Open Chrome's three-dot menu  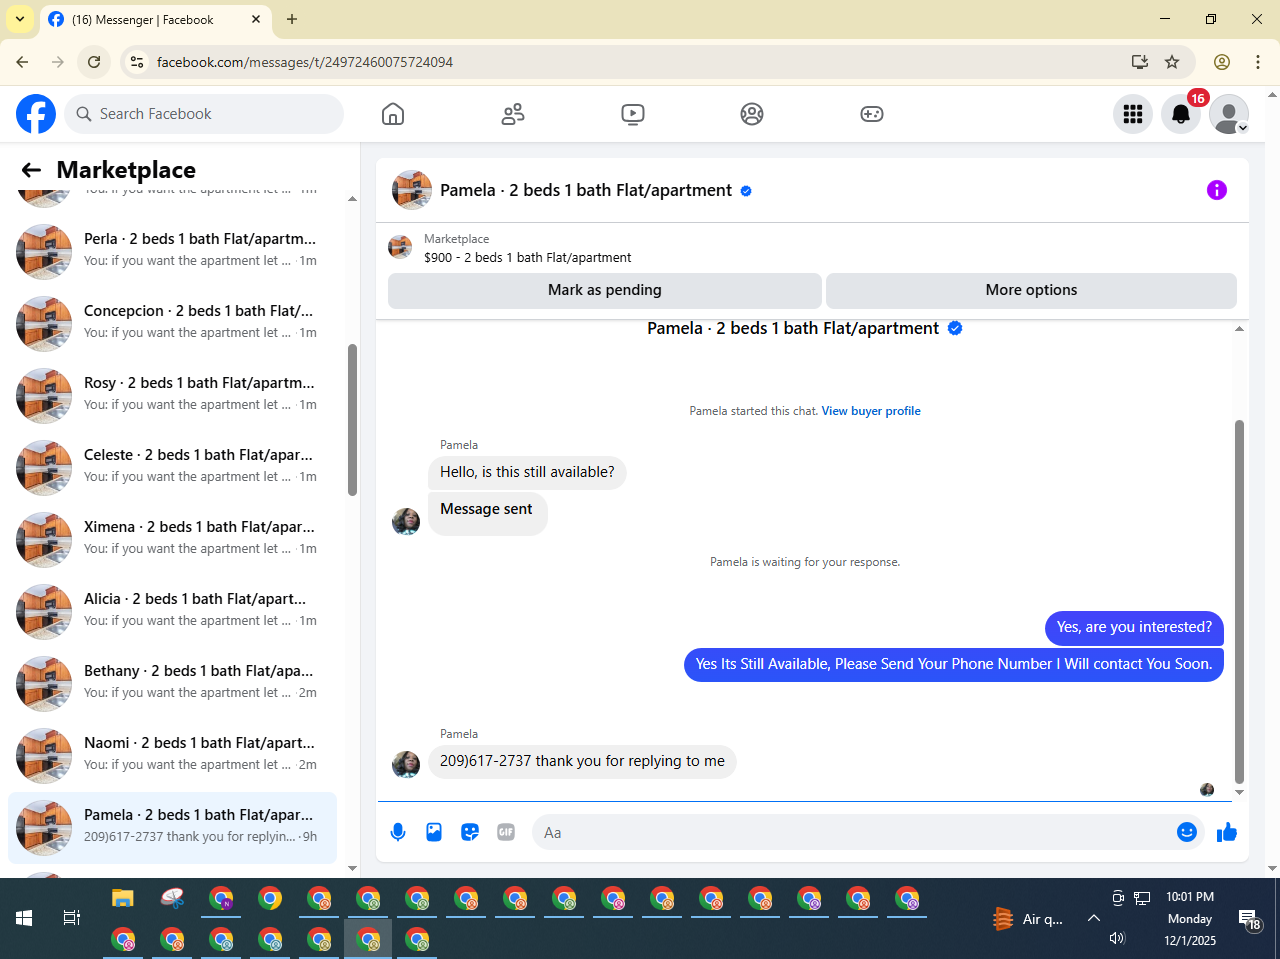pos(1258,62)
